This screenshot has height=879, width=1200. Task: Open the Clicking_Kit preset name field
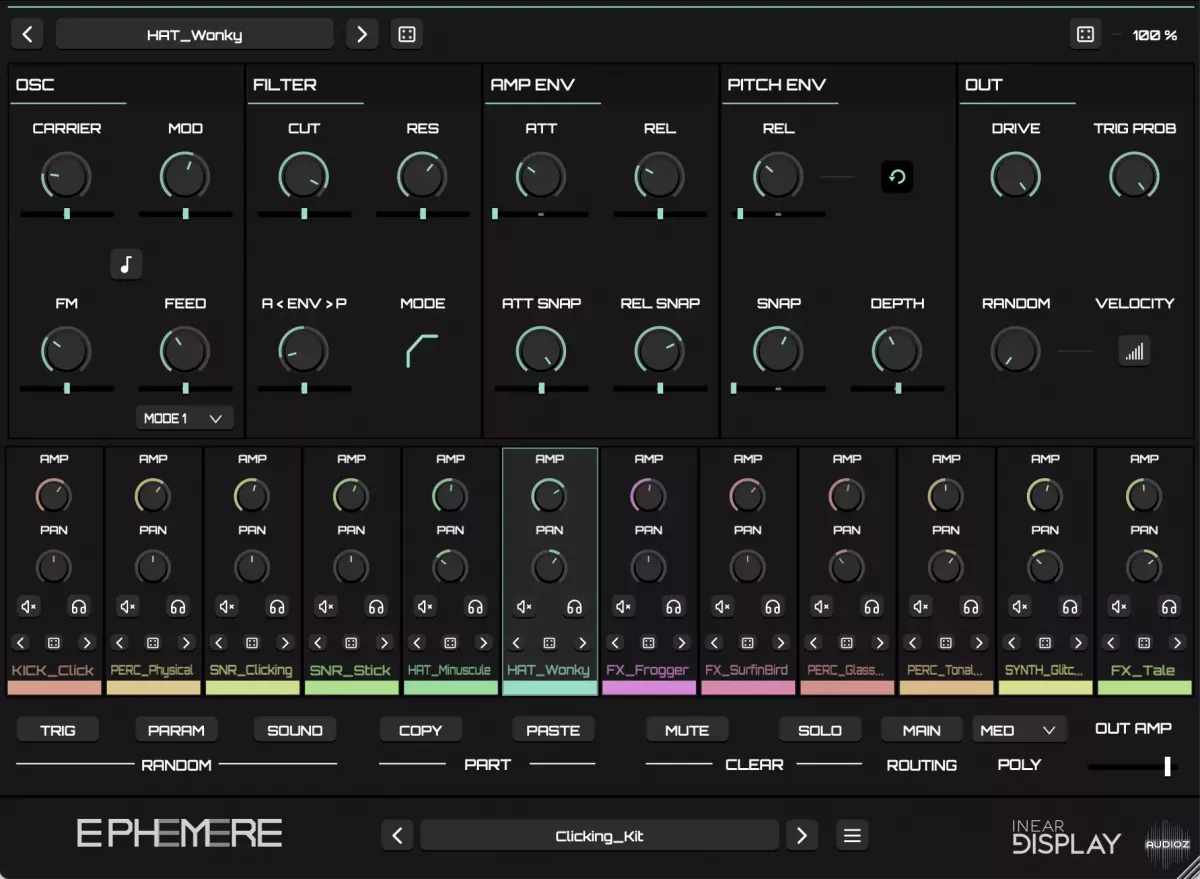click(599, 835)
